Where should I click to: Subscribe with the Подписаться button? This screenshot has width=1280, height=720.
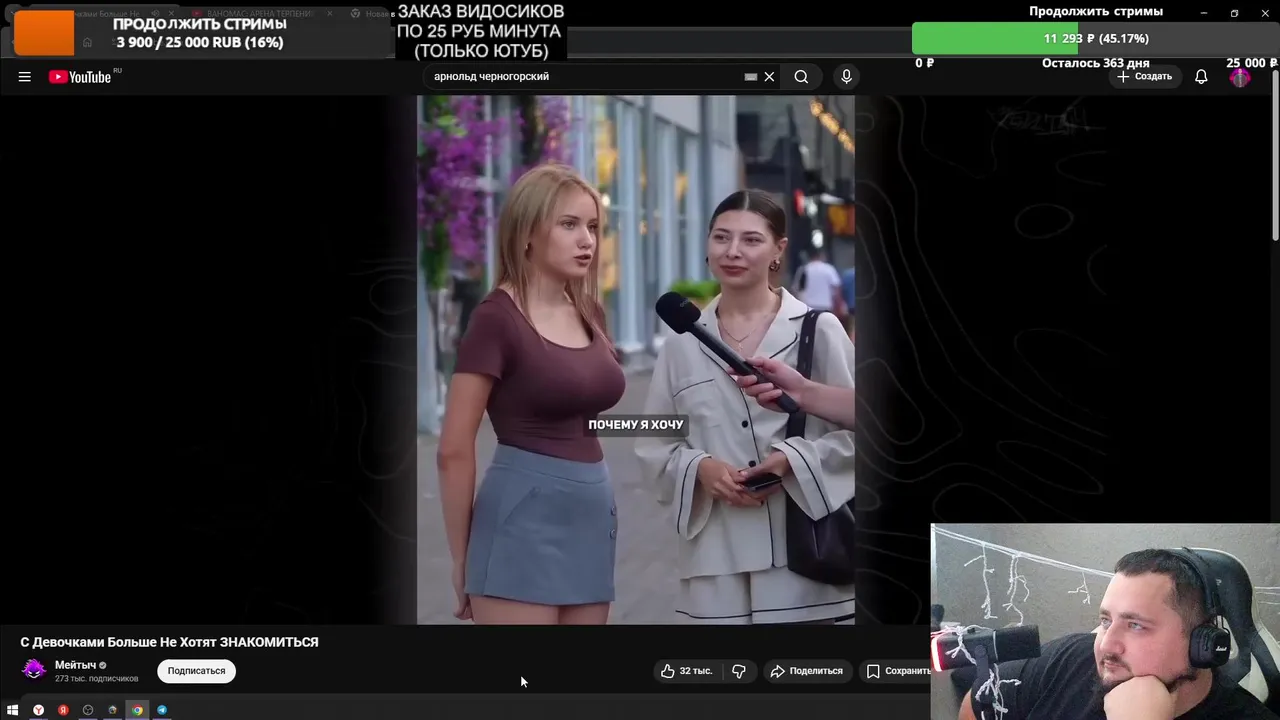point(196,671)
